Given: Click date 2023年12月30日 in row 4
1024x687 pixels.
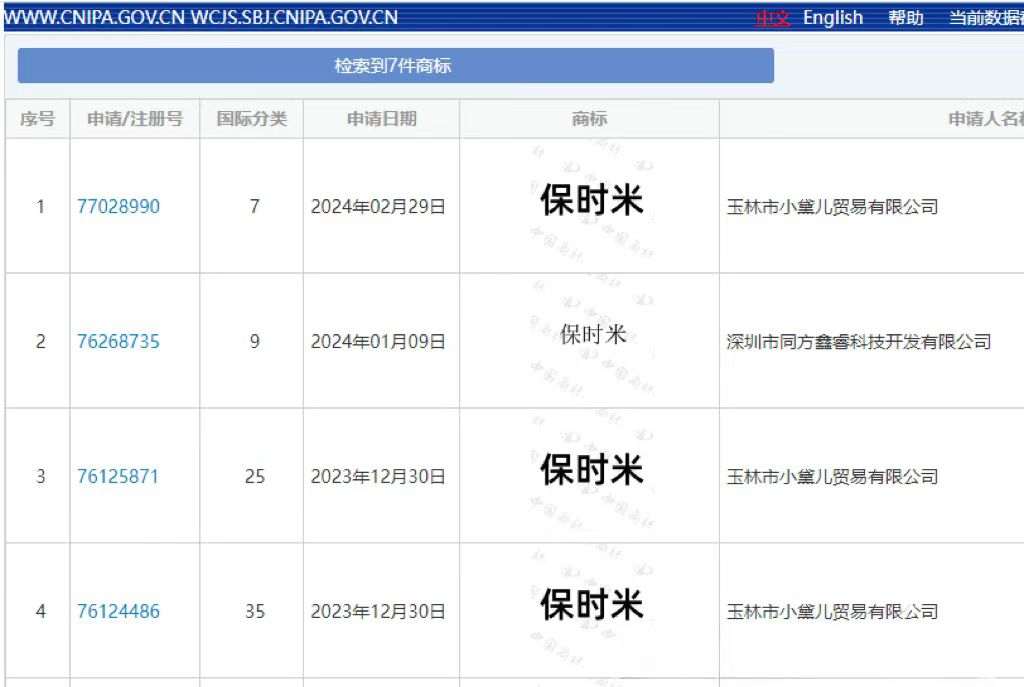Looking at the screenshot, I should [x=378, y=611].
